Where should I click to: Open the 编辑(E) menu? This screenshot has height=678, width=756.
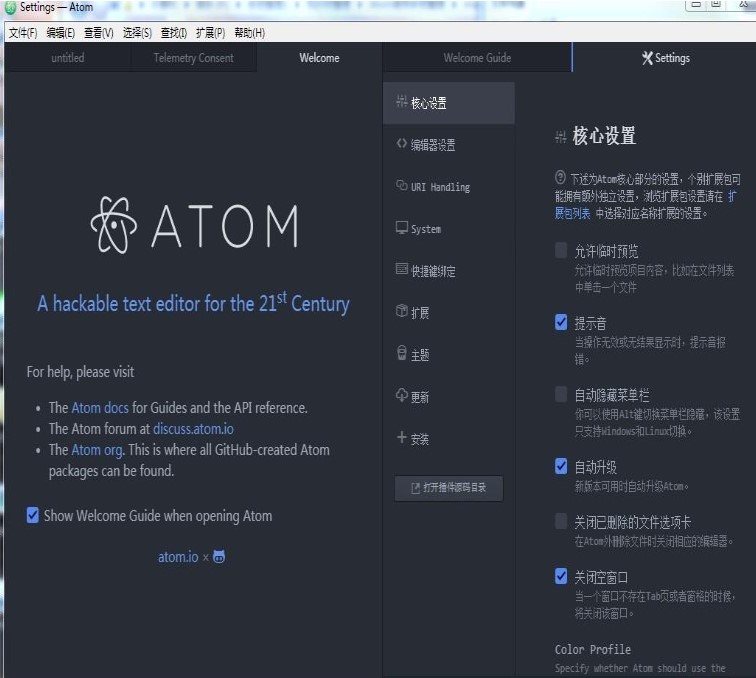click(60, 33)
